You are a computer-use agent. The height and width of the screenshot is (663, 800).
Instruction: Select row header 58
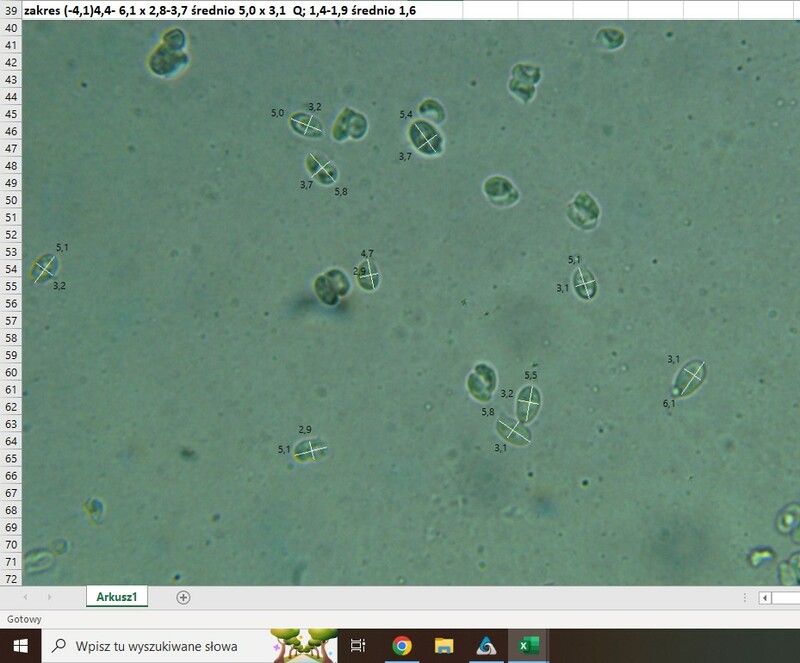(x=11, y=338)
